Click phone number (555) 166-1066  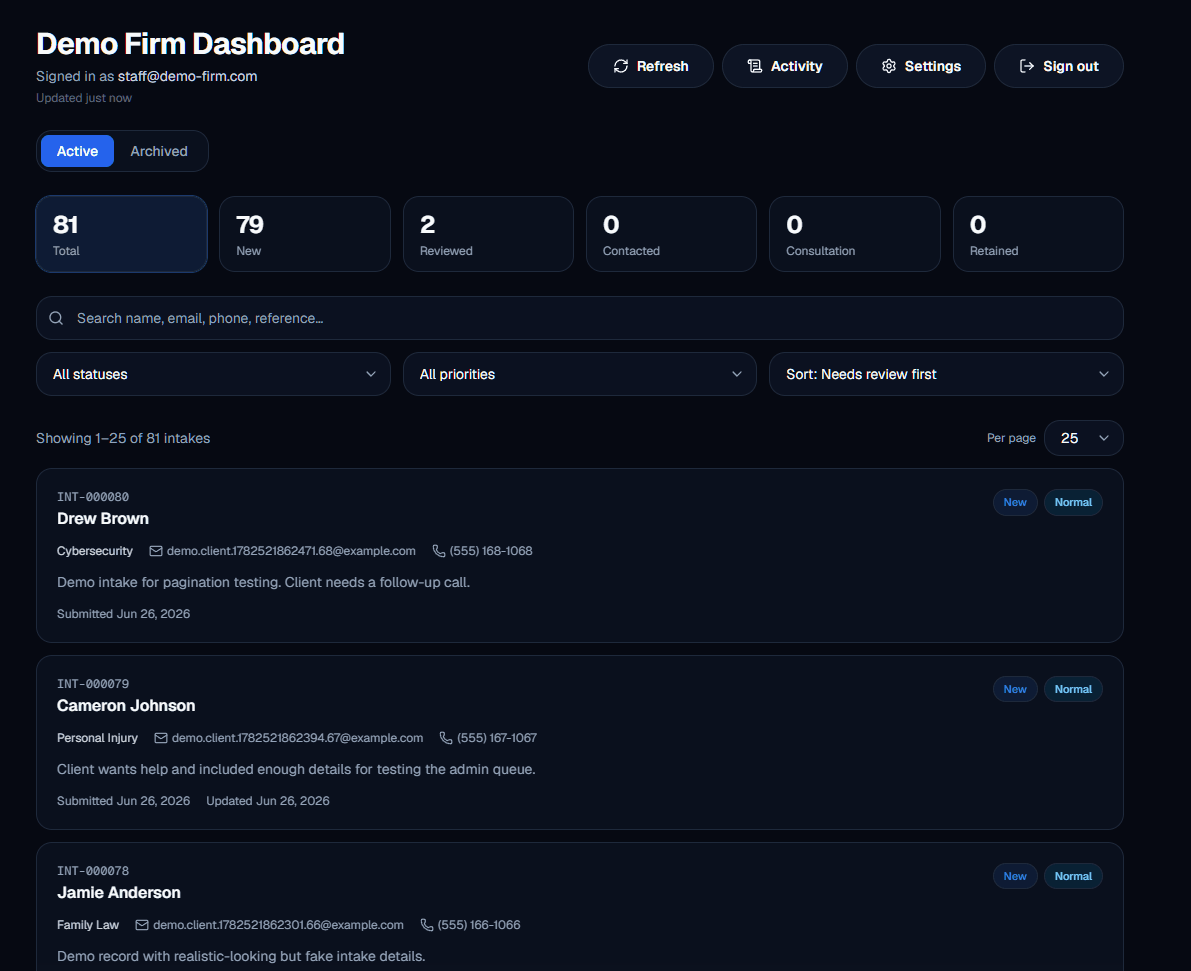click(479, 925)
